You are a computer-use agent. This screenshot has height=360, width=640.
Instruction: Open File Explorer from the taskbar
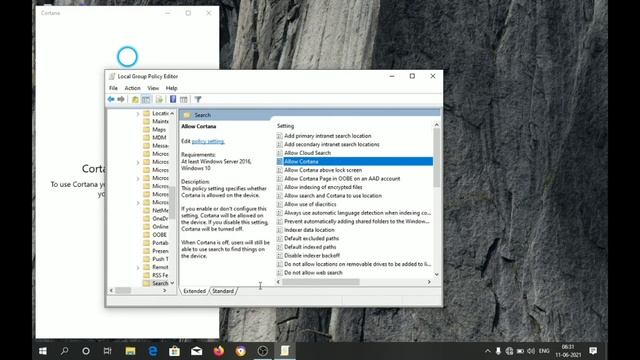(x=130, y=351)
